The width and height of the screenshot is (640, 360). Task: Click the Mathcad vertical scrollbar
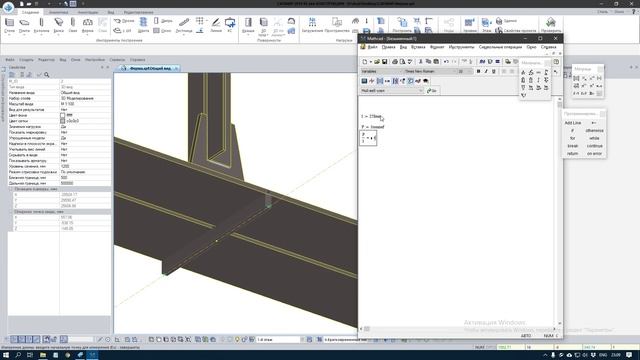click(560, 211)
